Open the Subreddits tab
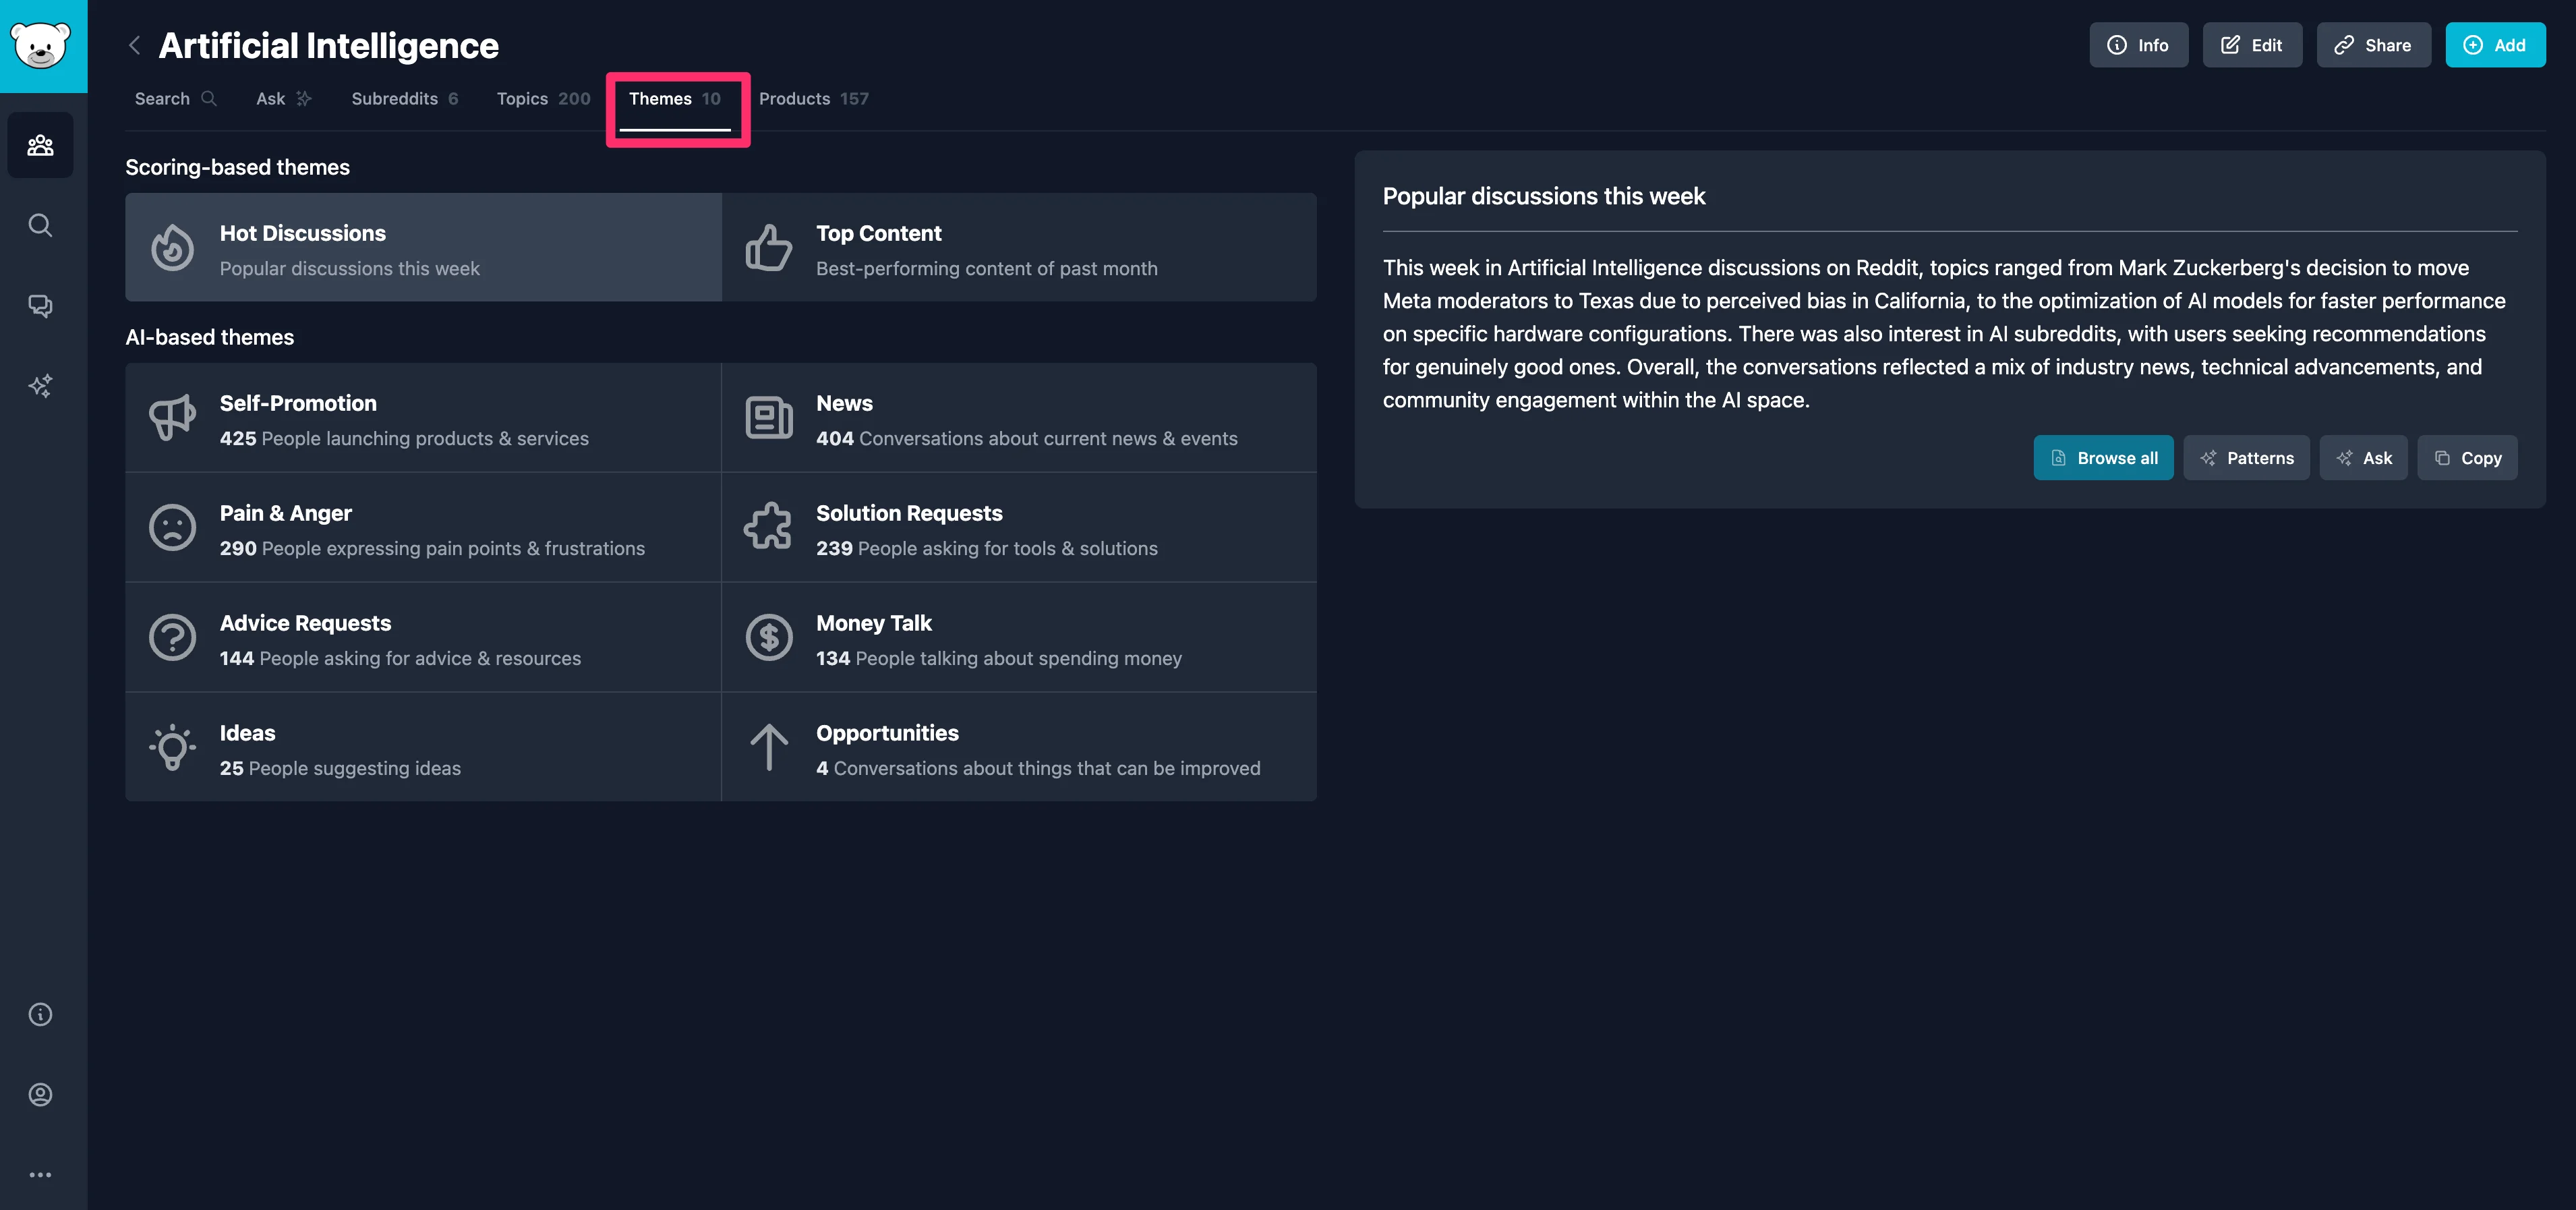 [x=404, y=99]
